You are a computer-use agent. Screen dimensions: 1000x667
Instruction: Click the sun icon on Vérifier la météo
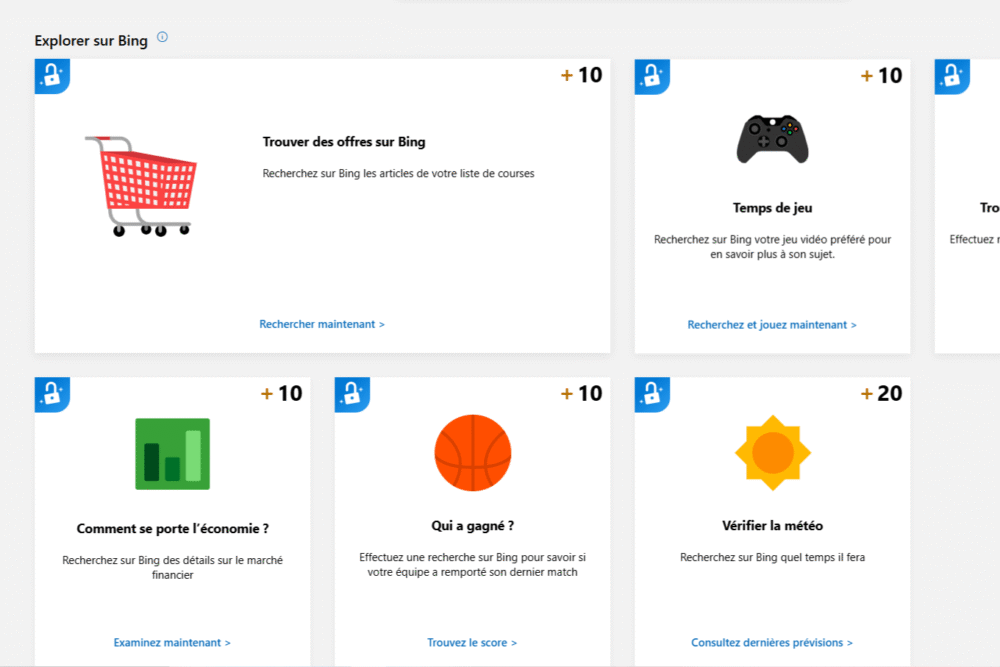(771, 453)
